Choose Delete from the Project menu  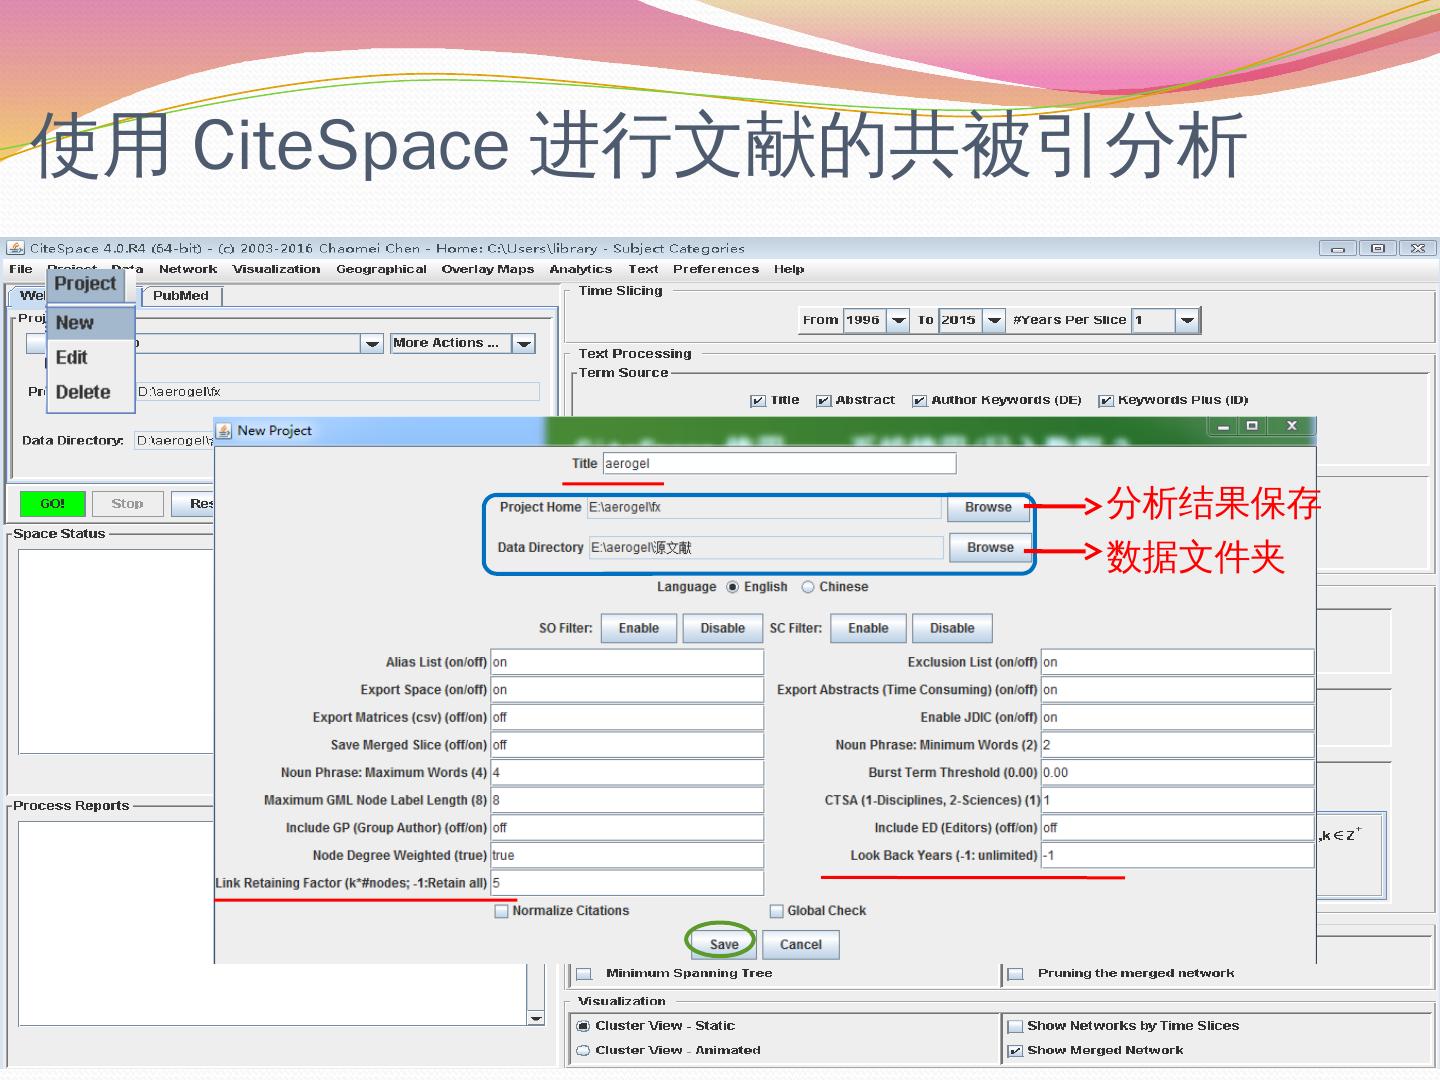coord(91,392)
